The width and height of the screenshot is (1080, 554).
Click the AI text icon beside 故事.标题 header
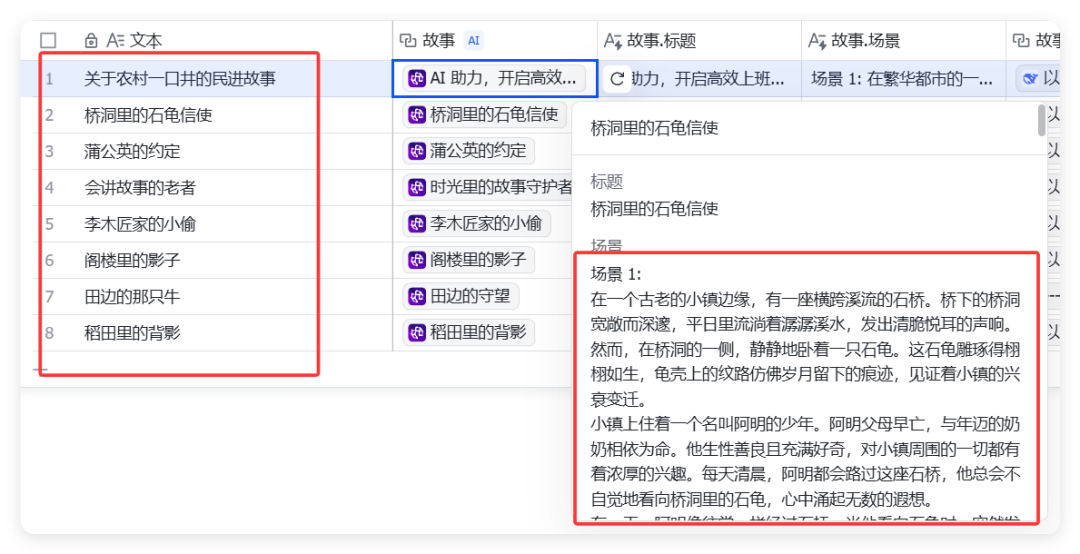click(x=613, y=41)
